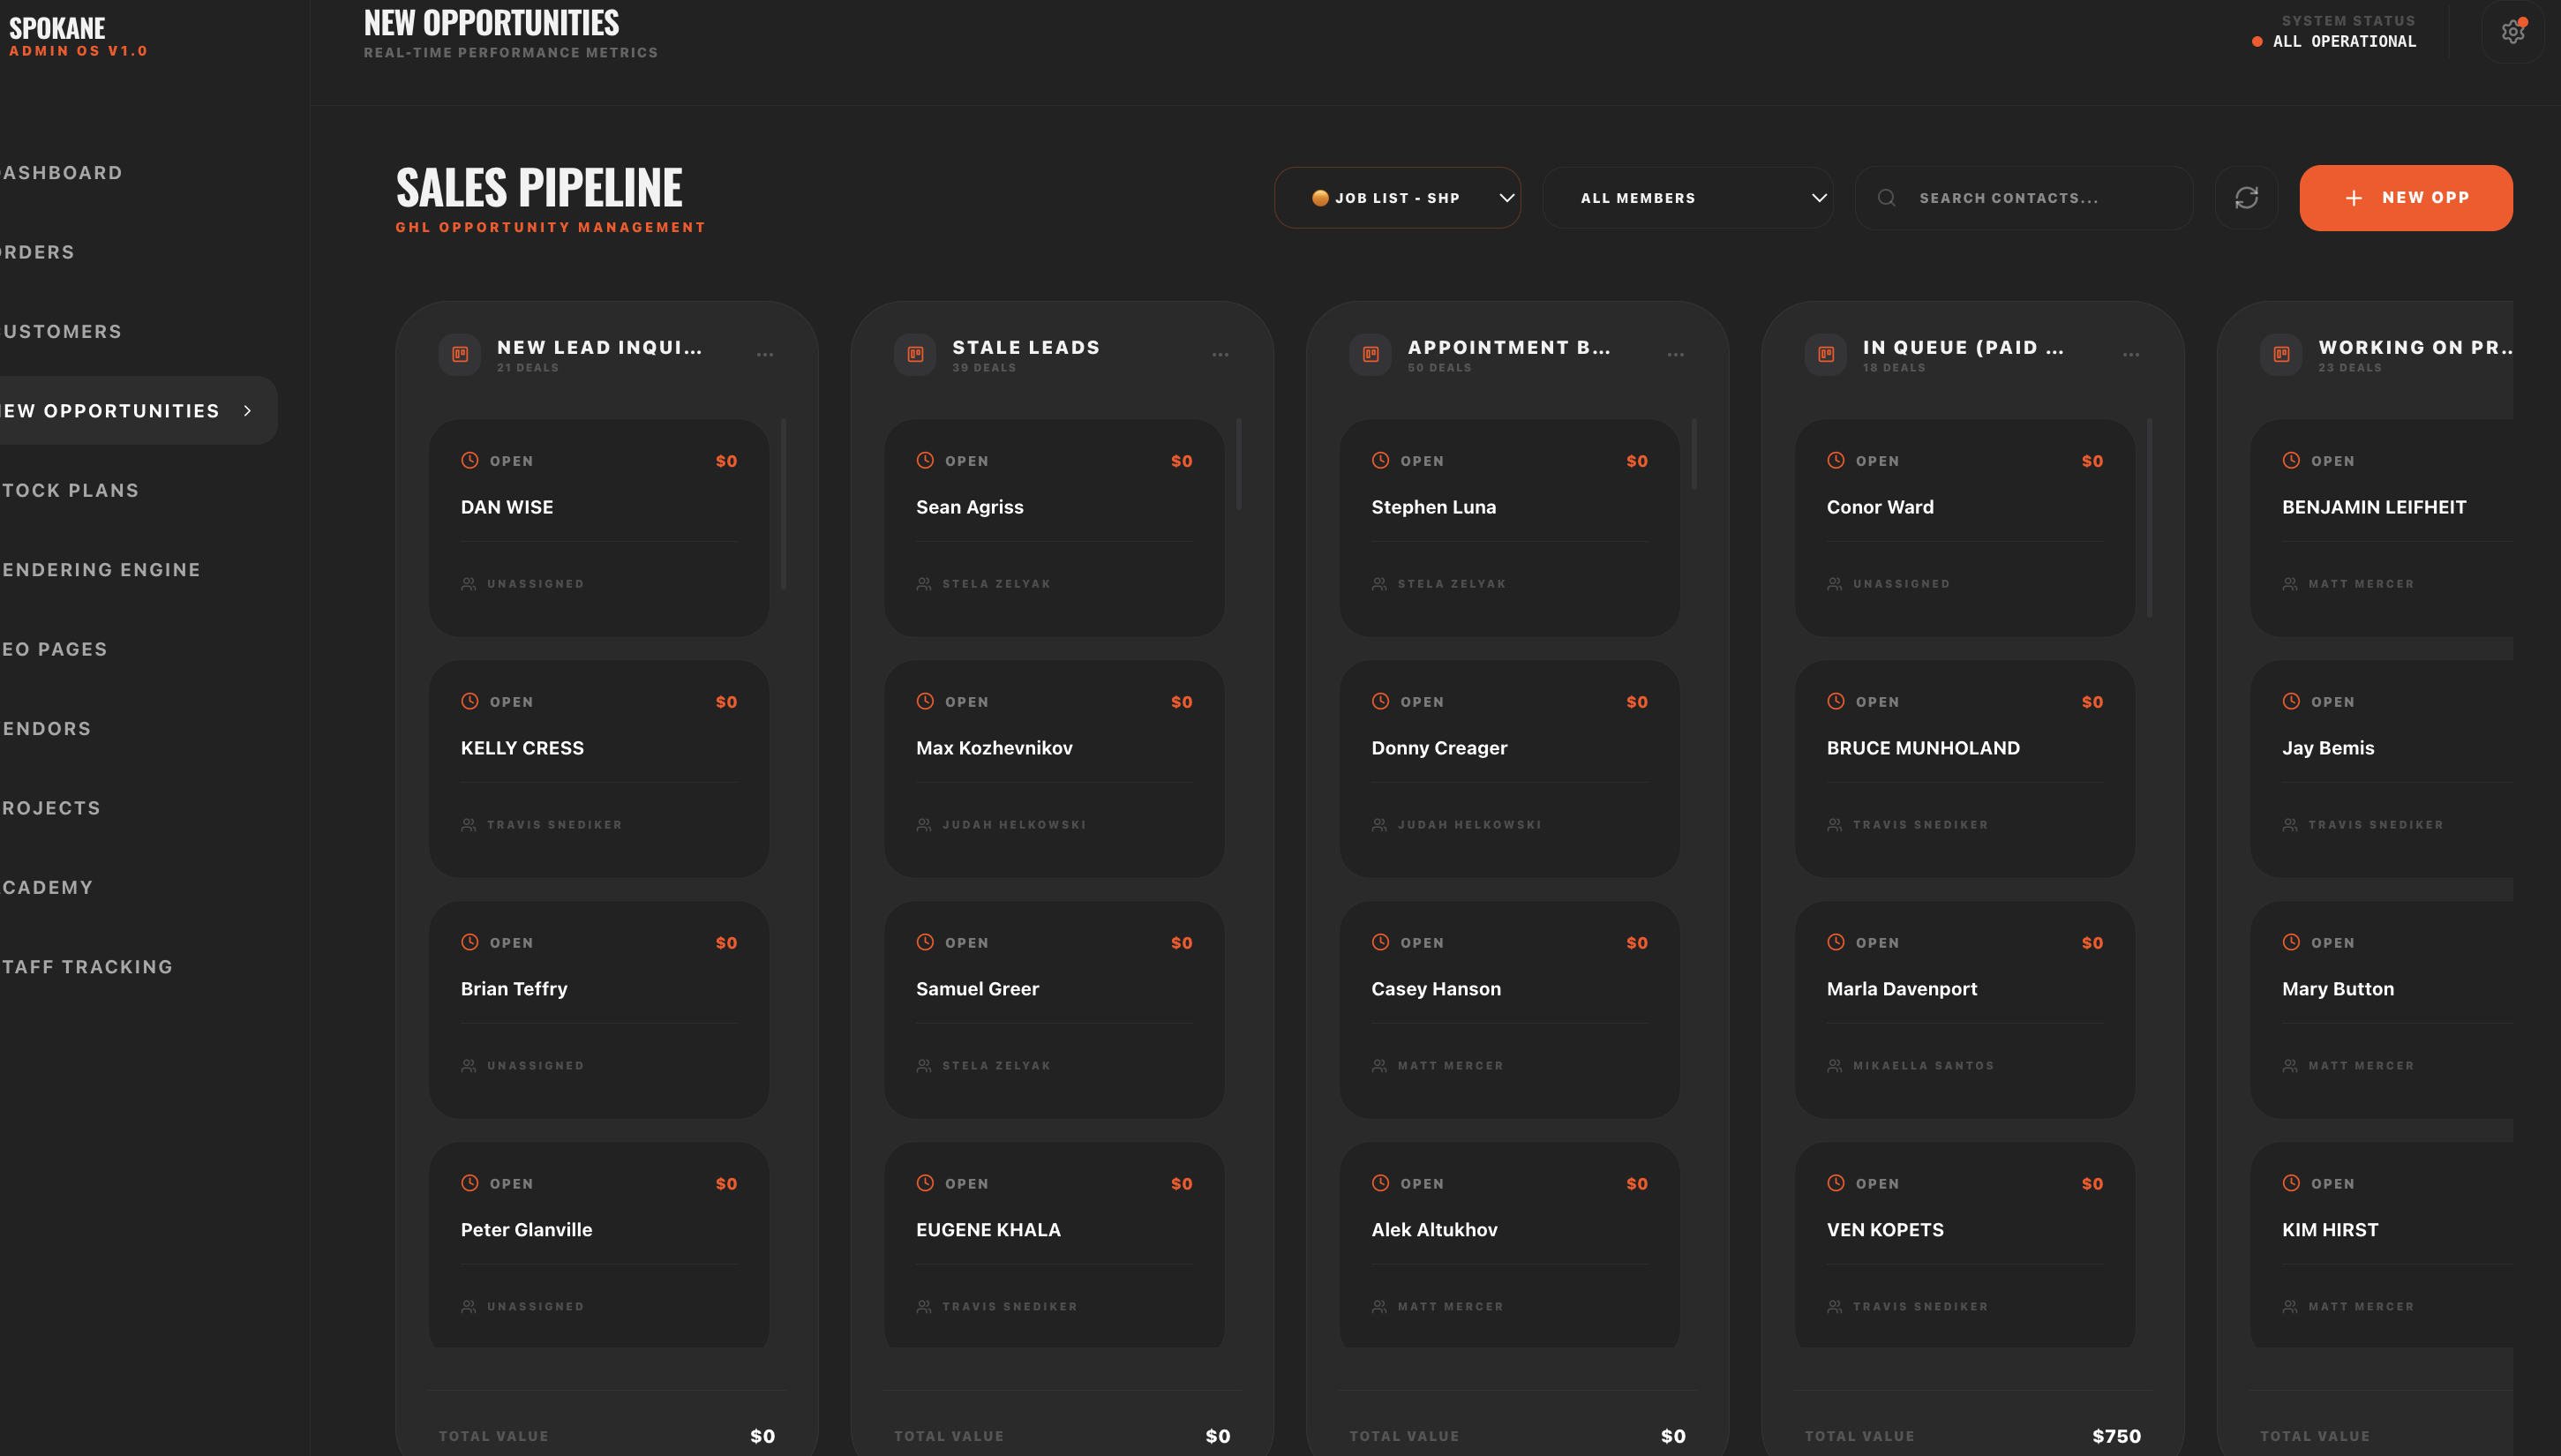Screen dimensions: 2561x1456
Task: Open the Job List - SHP pipeline dropdown
Action: tap(1397, 198)
